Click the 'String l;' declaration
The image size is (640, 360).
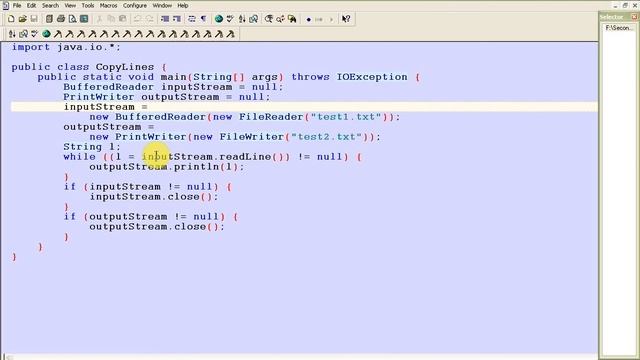coord(92,147)
